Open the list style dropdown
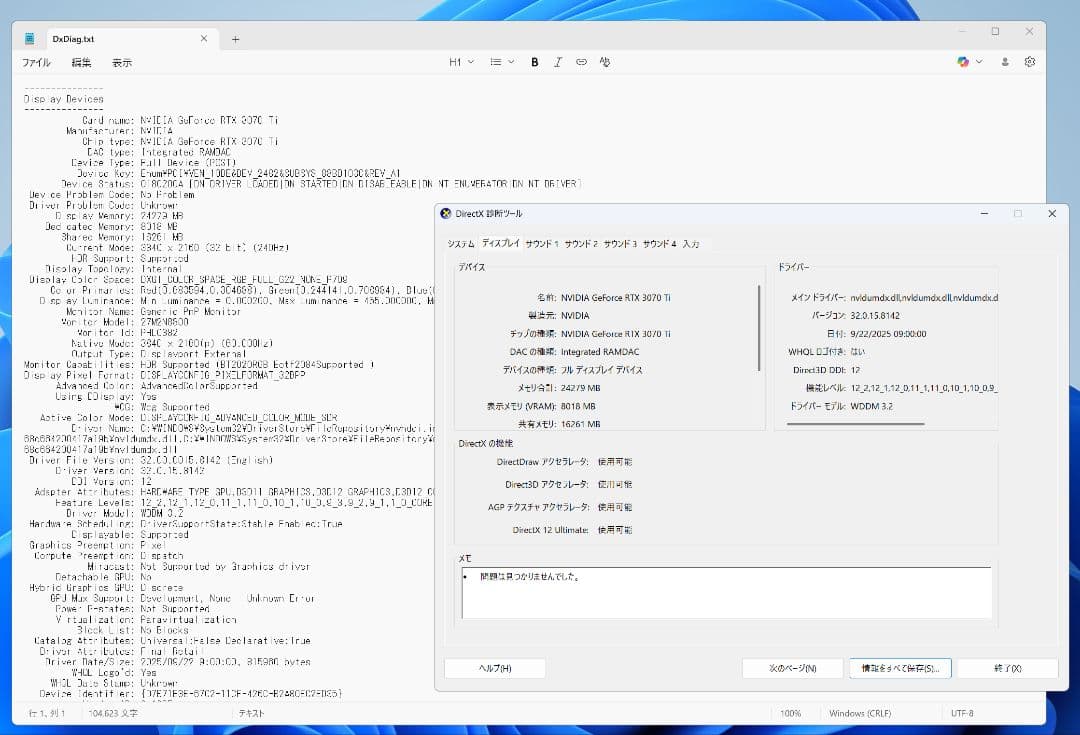1080x735 pixels. click(x=502, y=62)
